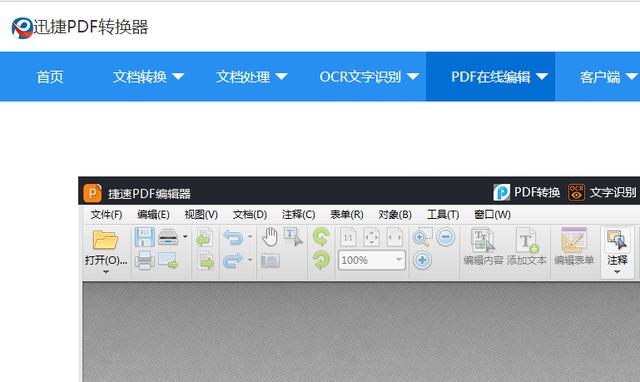The height and width of the screenshot is (382, 640).
Task: Click the PDF转换 button in title bar
Action: coord(527,192)
